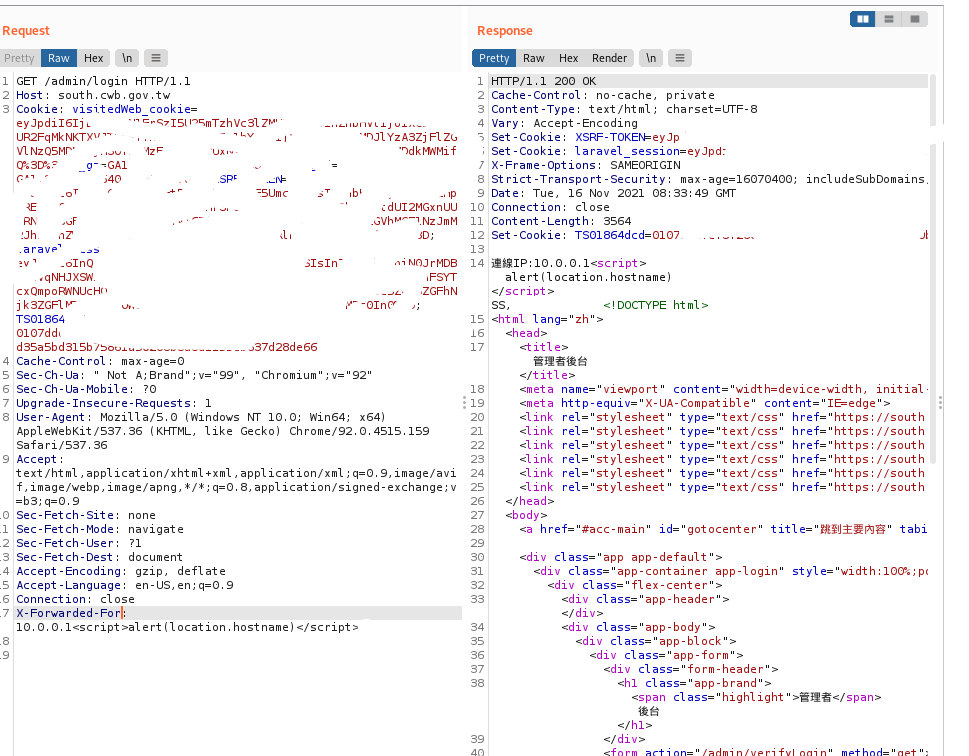Click 'Set-Cookie: XSRF-TOKEN' response header
The image size is (969, 756).
[585, 137]
